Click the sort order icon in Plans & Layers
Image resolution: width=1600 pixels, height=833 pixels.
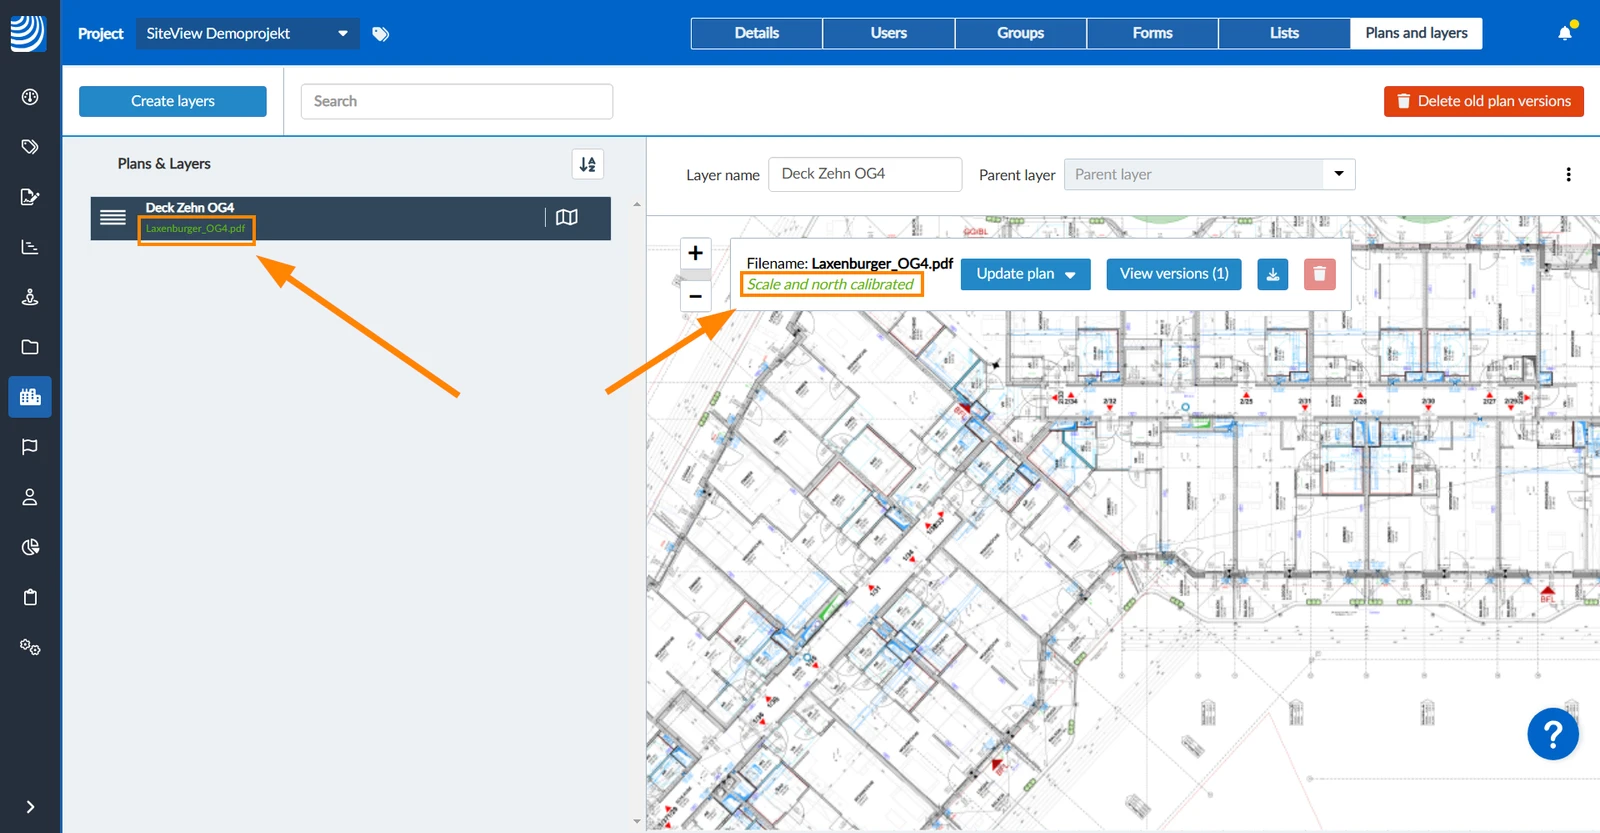588,164
